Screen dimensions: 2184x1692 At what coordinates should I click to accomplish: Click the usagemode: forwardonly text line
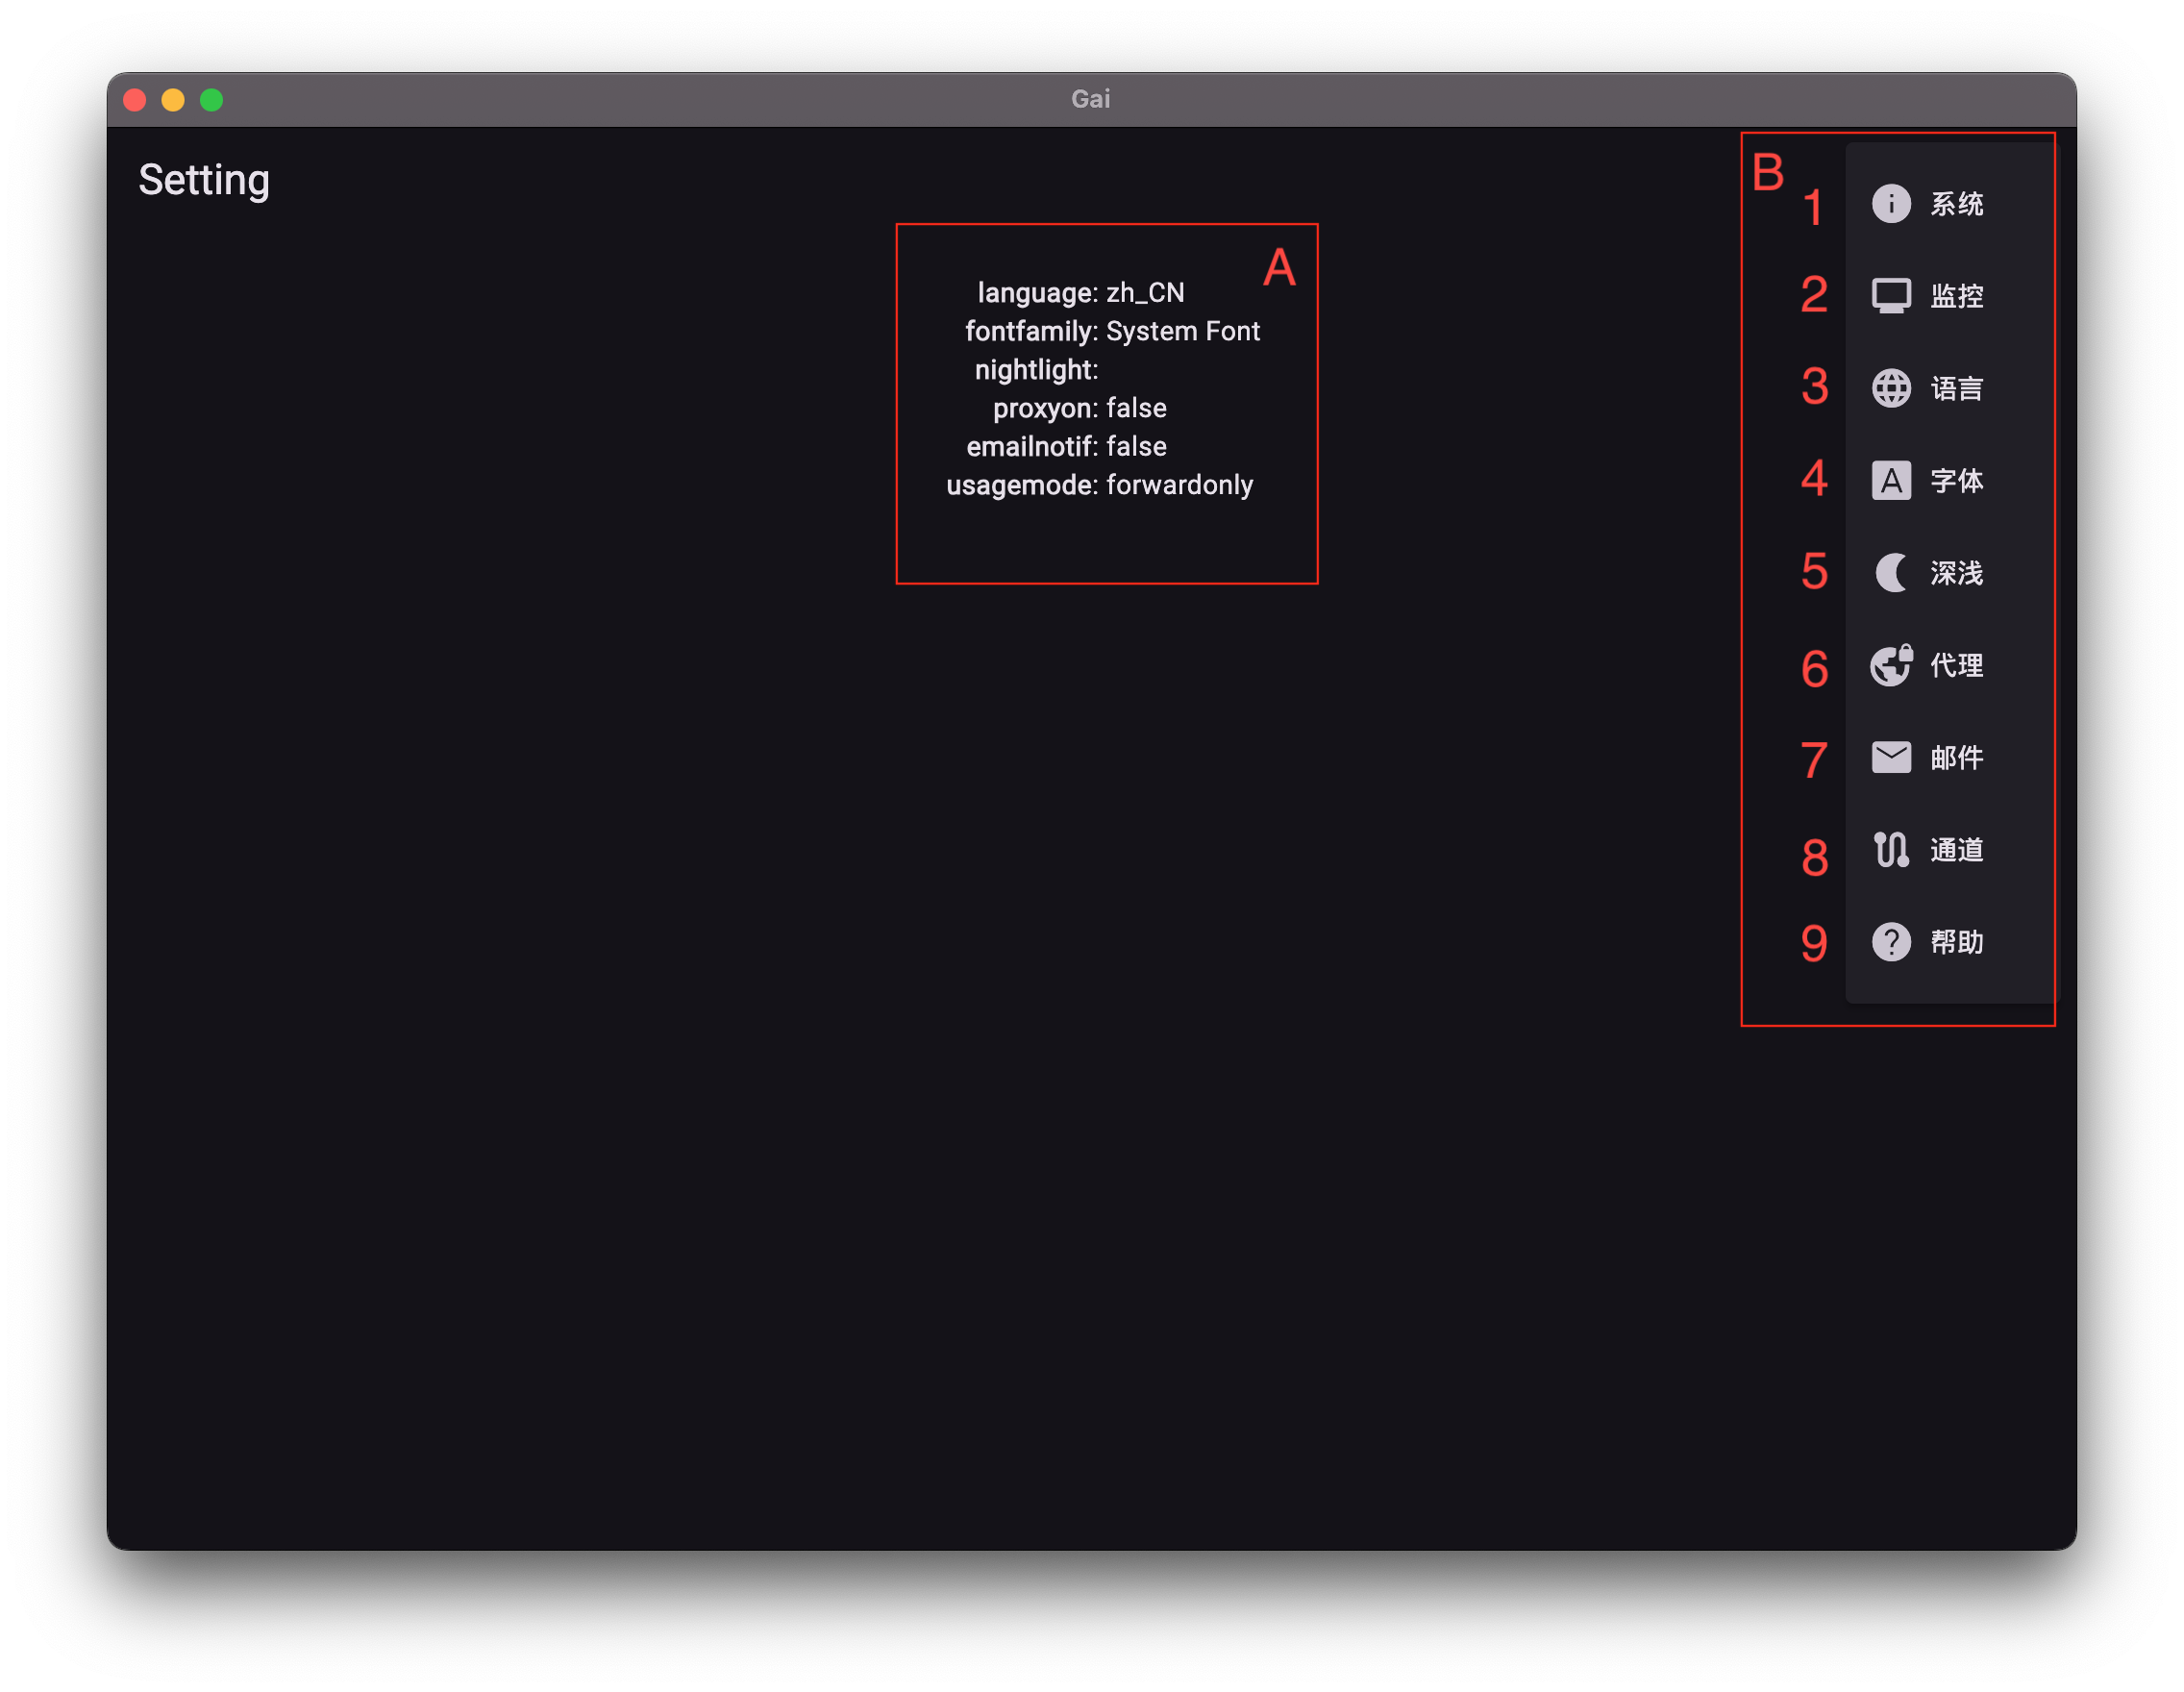(x=1099, y=485)
